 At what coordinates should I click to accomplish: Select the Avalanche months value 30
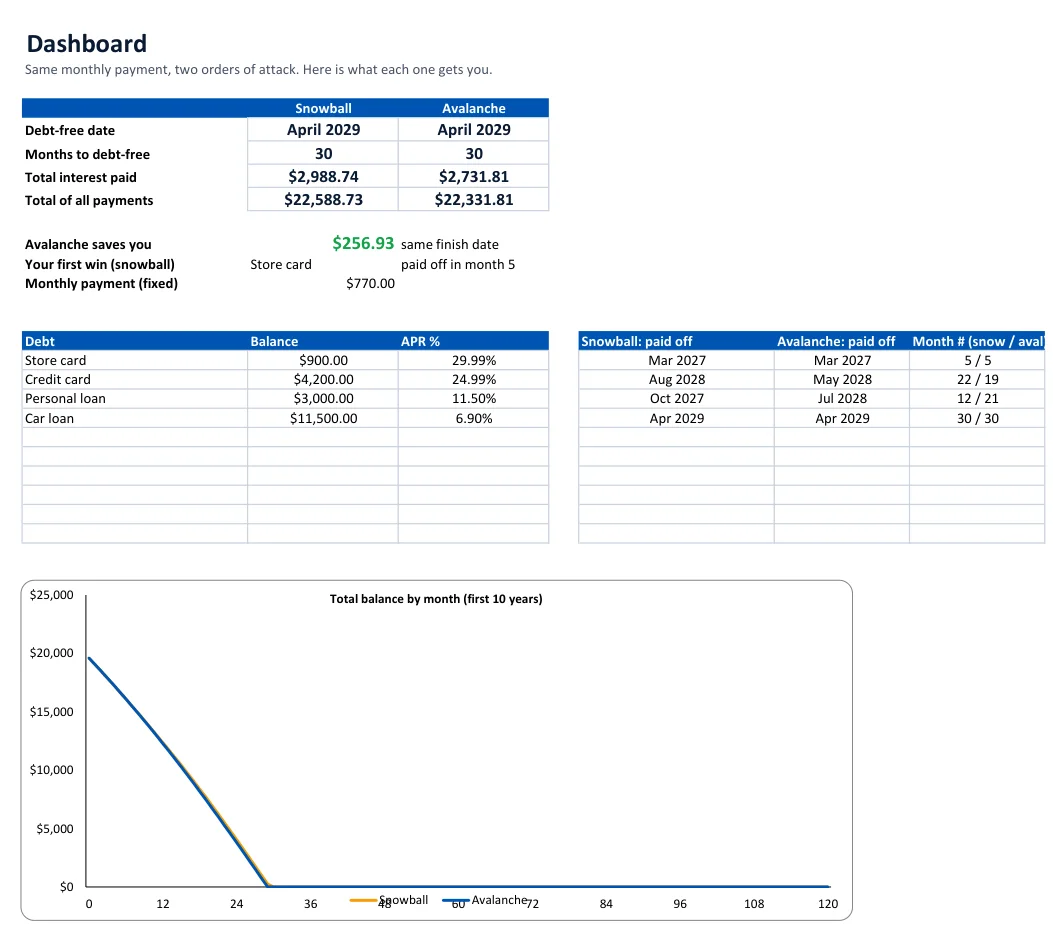pos(473,154)
